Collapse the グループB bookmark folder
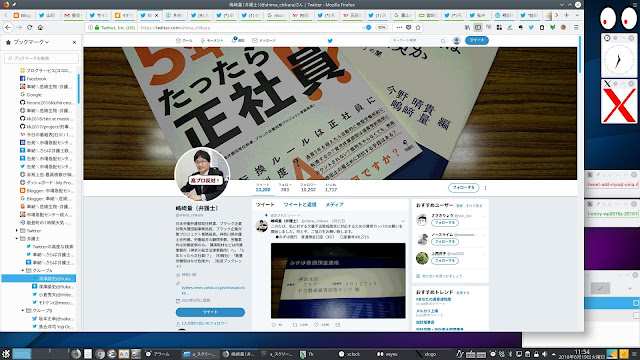Image resolution: width=640 pixels, height=360 pixels. click(x=23, y=310)
